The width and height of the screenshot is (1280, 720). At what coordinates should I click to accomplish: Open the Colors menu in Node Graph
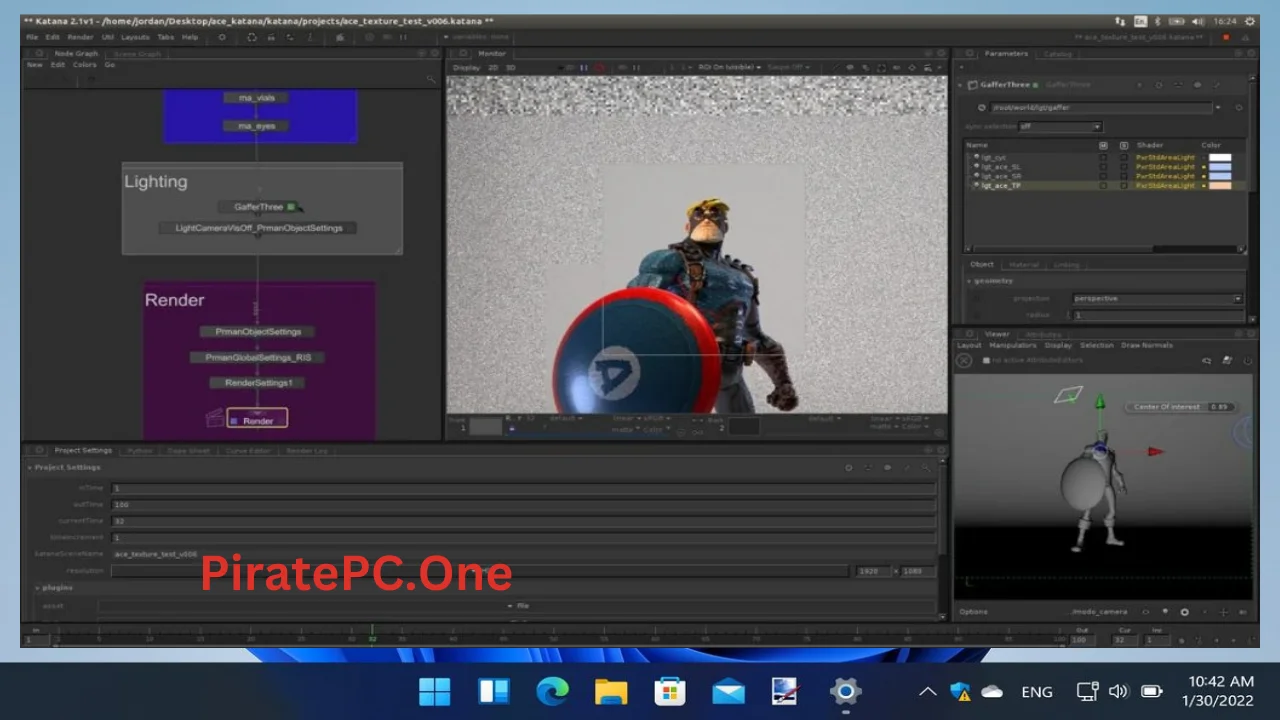click(x=84, y=65)
